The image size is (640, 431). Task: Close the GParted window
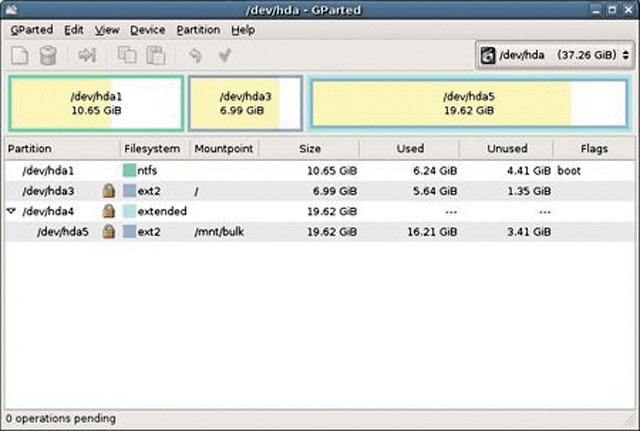coord(629,10)
